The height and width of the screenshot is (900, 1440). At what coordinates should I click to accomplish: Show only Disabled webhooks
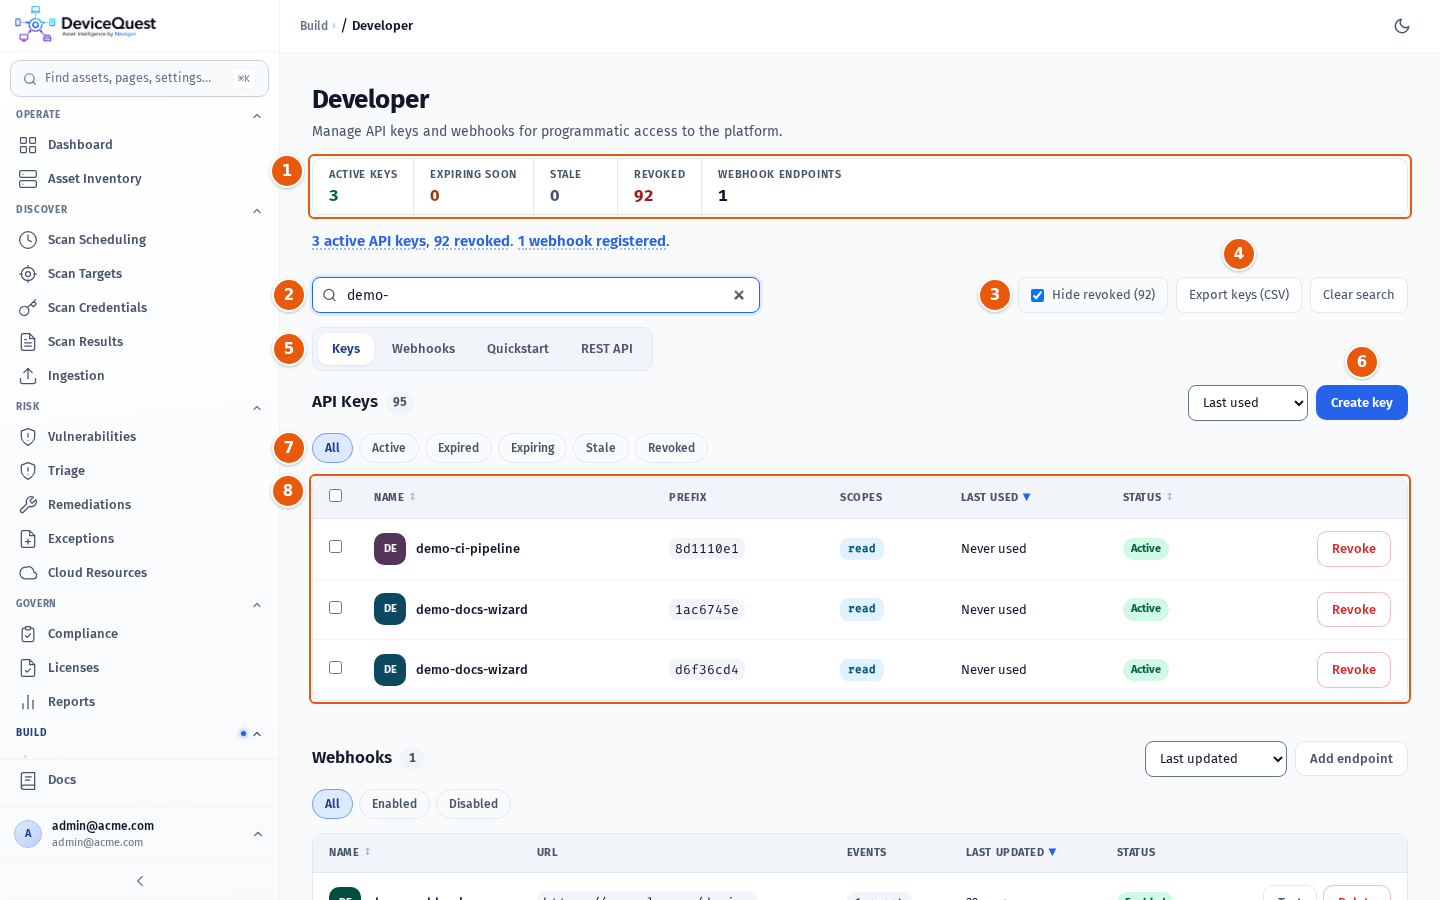point(473,804)
